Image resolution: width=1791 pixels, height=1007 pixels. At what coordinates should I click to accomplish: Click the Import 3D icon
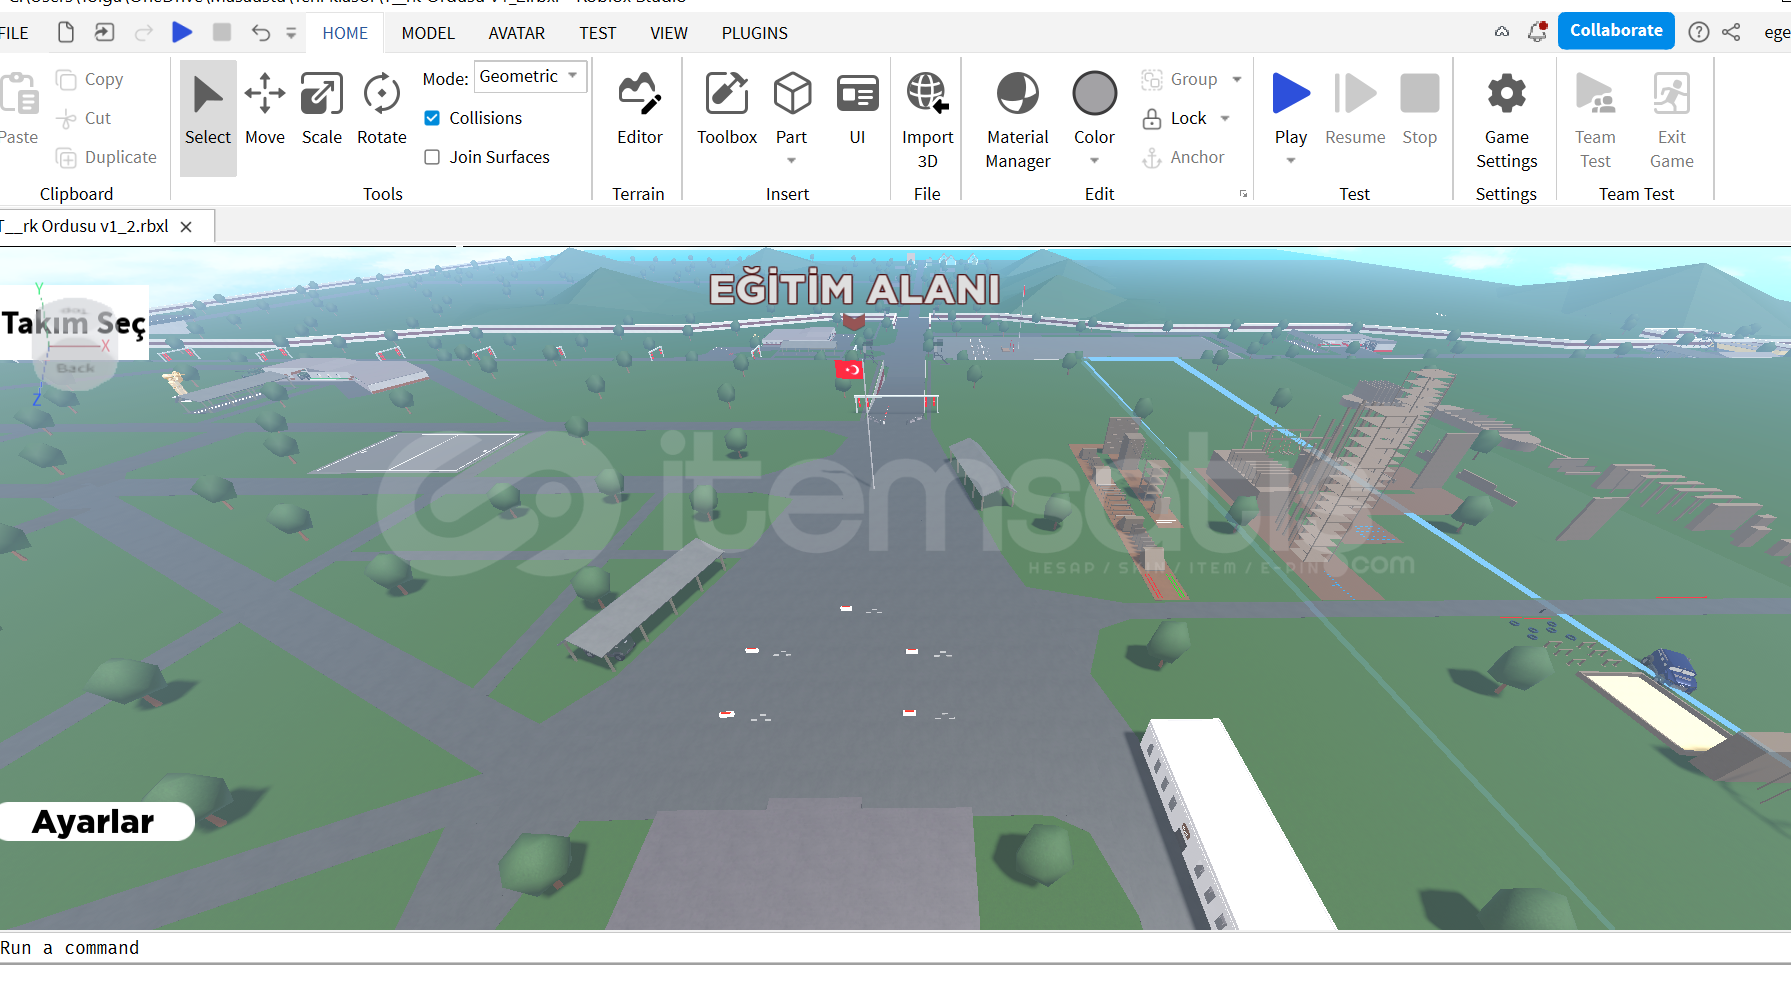pyautogui.click(x=927, y=95)
